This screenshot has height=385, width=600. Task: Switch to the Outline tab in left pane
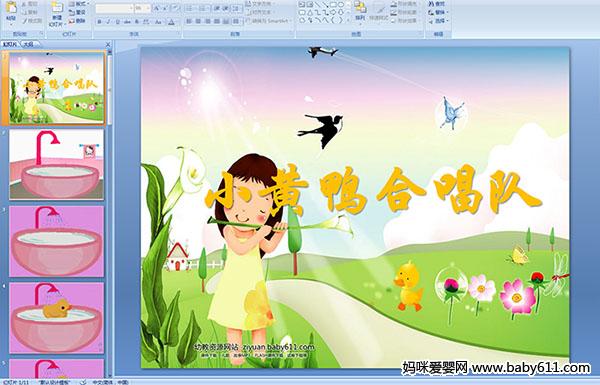click(28, 45)
